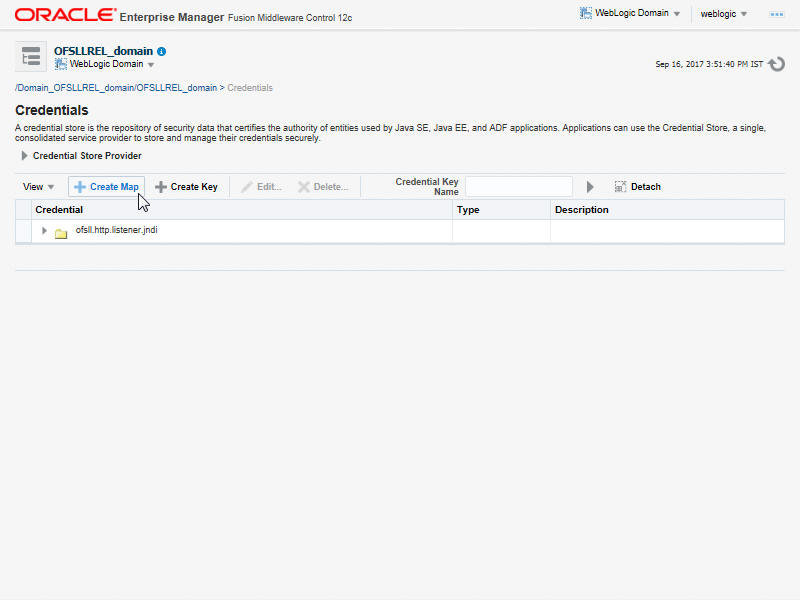
Task: Run the credential key name search arrow
Action: 590,187
